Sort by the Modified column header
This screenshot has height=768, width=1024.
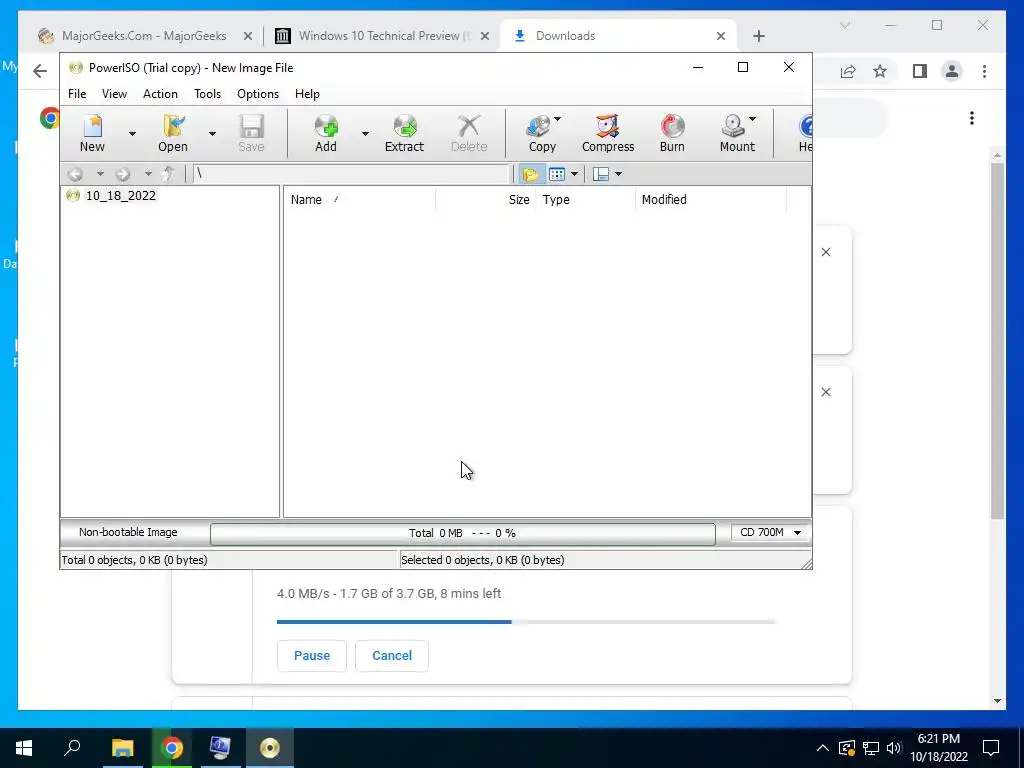711,200
